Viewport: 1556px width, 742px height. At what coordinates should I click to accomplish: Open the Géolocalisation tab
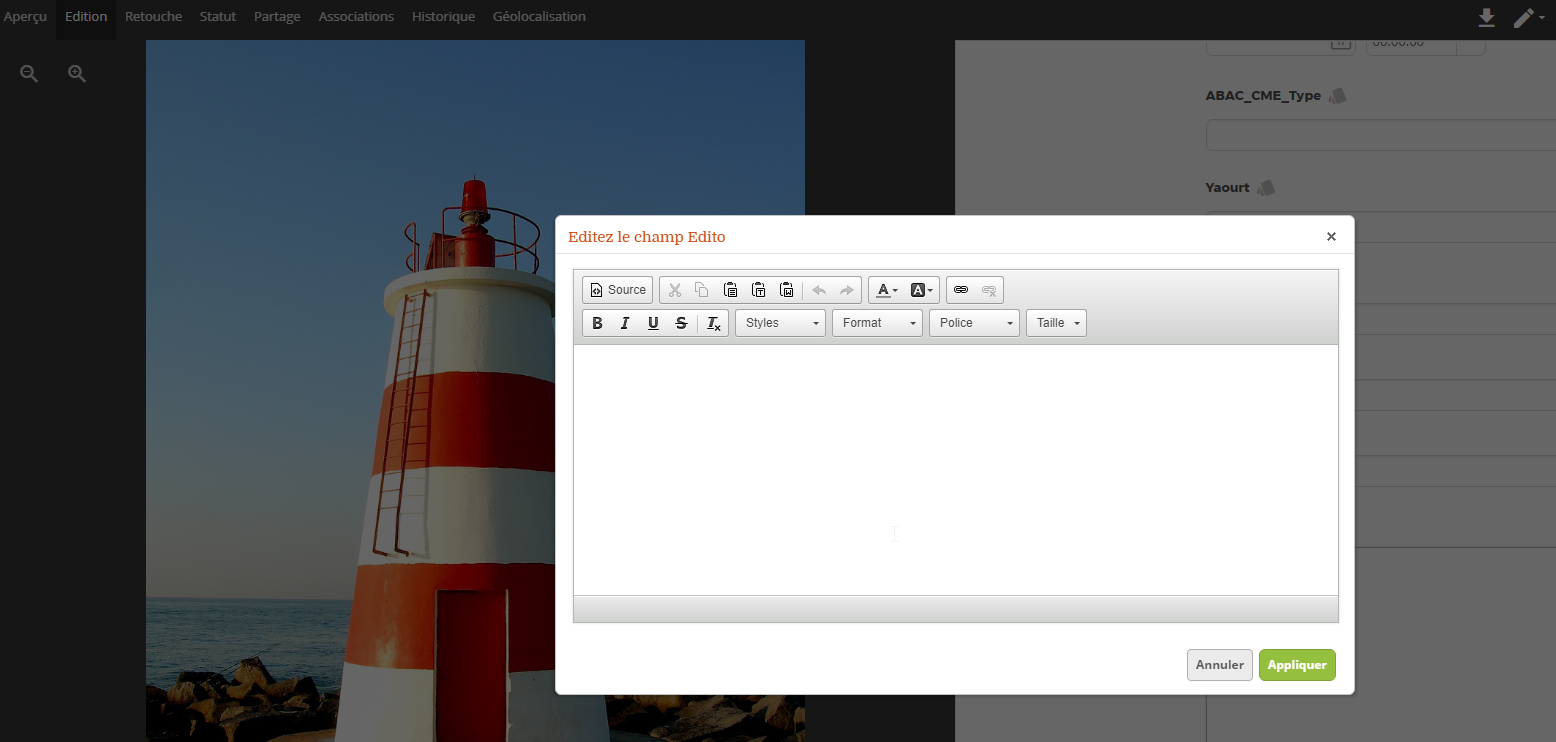539,17
